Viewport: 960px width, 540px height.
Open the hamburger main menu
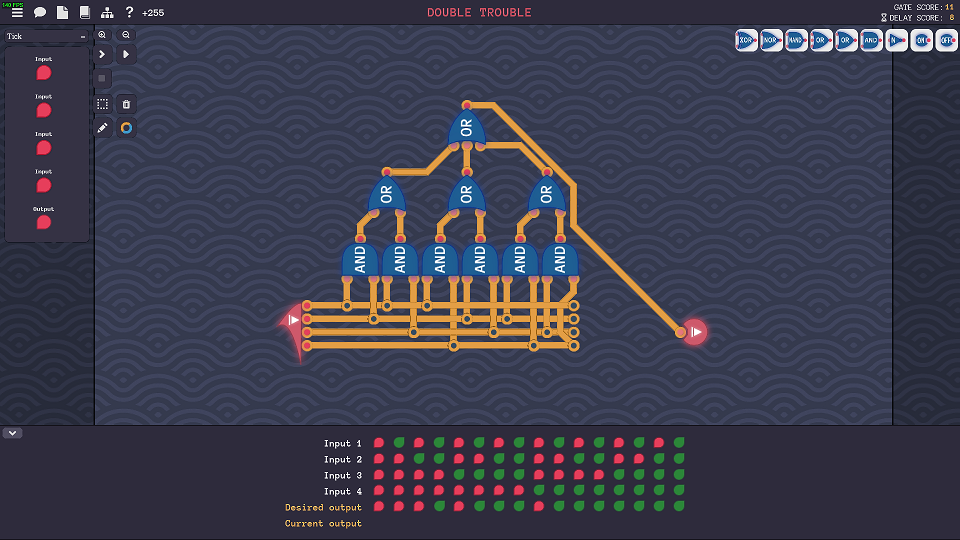[17, 13]
